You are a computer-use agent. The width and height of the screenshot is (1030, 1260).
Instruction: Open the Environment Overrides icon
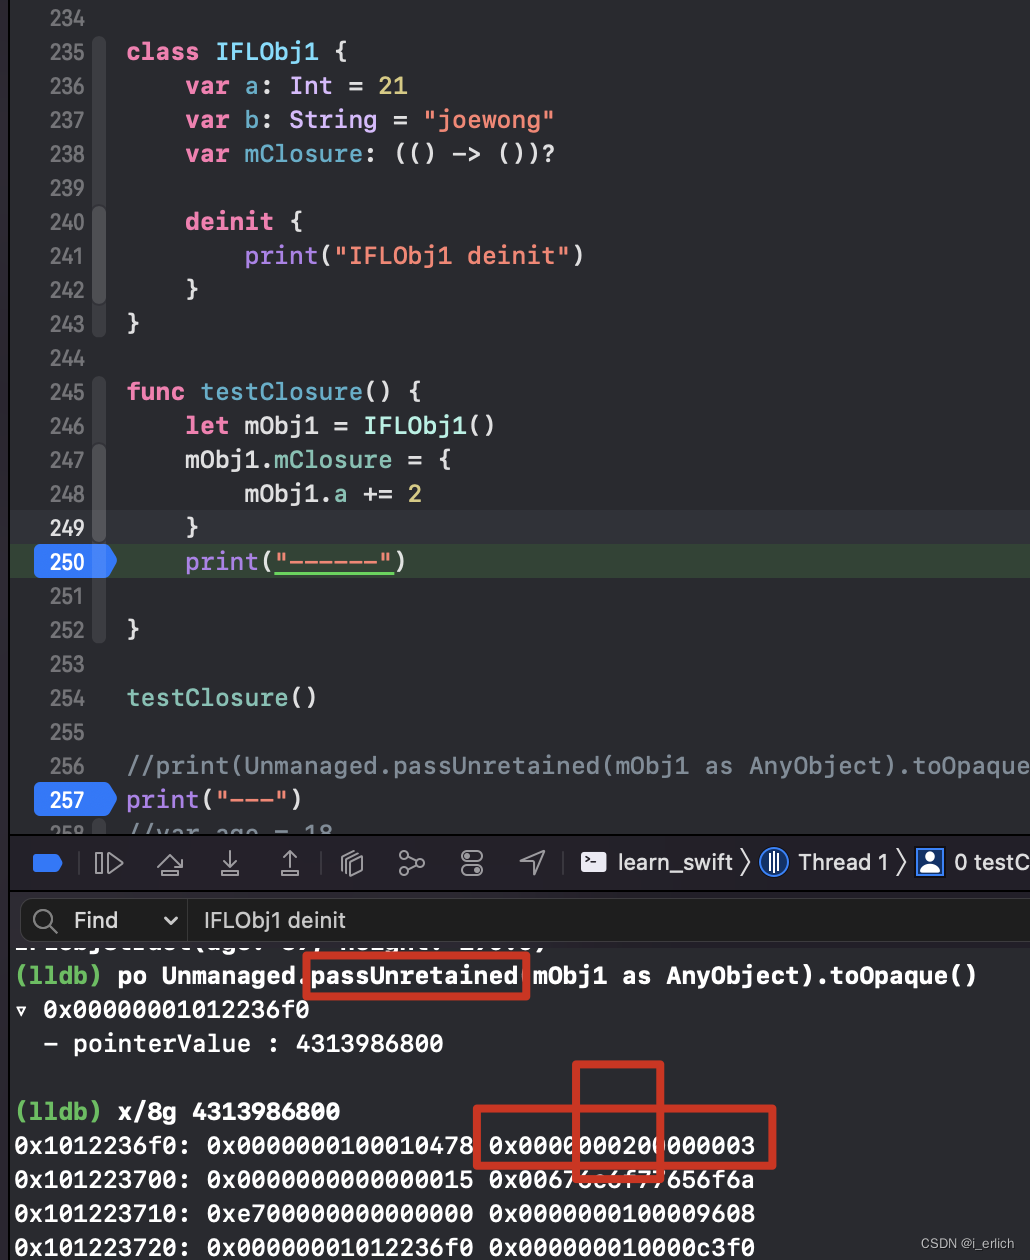472,862
